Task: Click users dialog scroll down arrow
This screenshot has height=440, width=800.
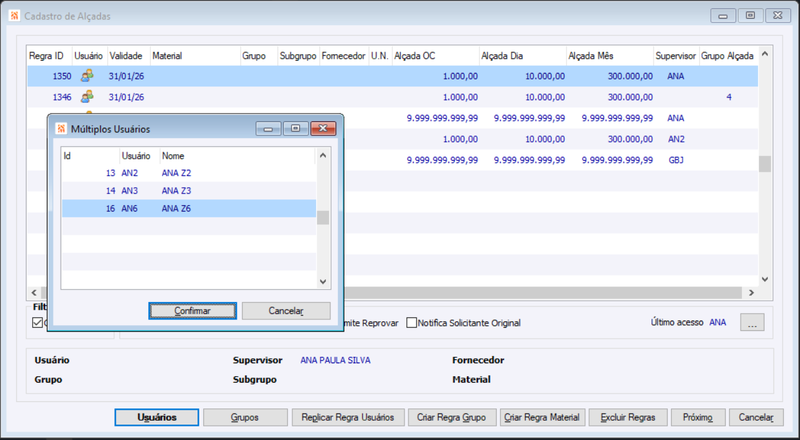Action: 322,281
